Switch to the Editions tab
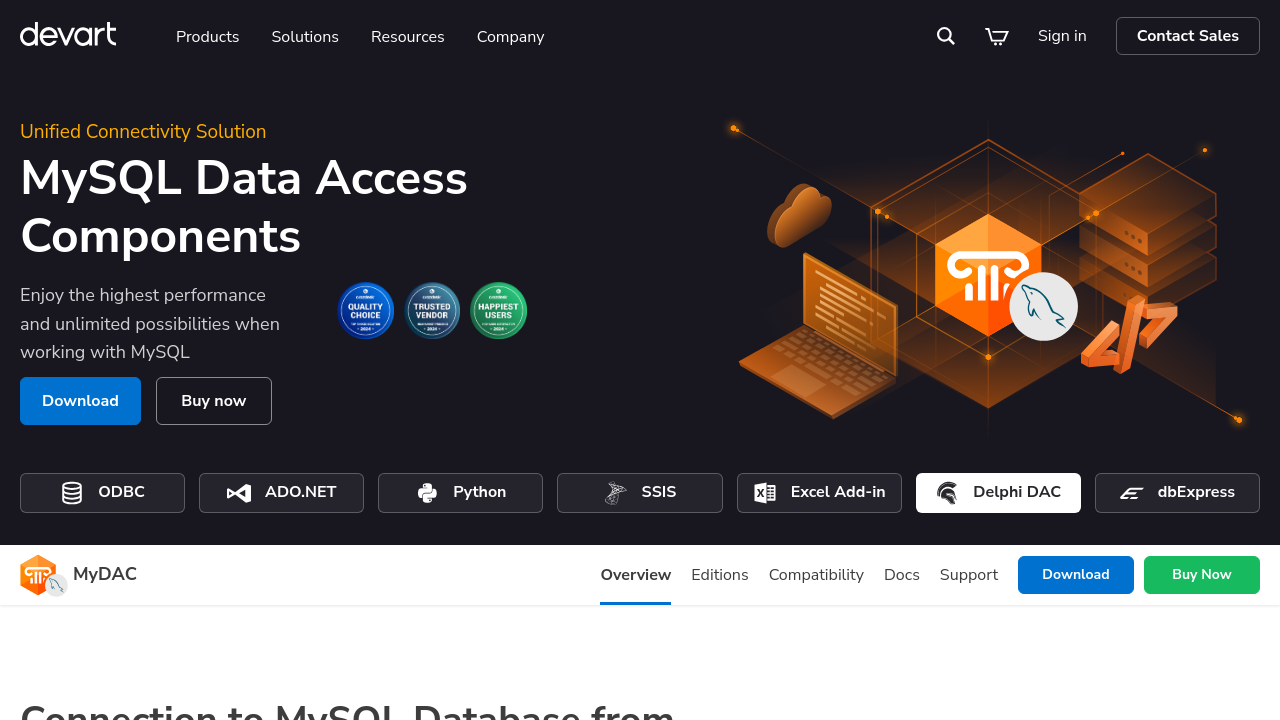1280x720 pixels. (720, 575)
